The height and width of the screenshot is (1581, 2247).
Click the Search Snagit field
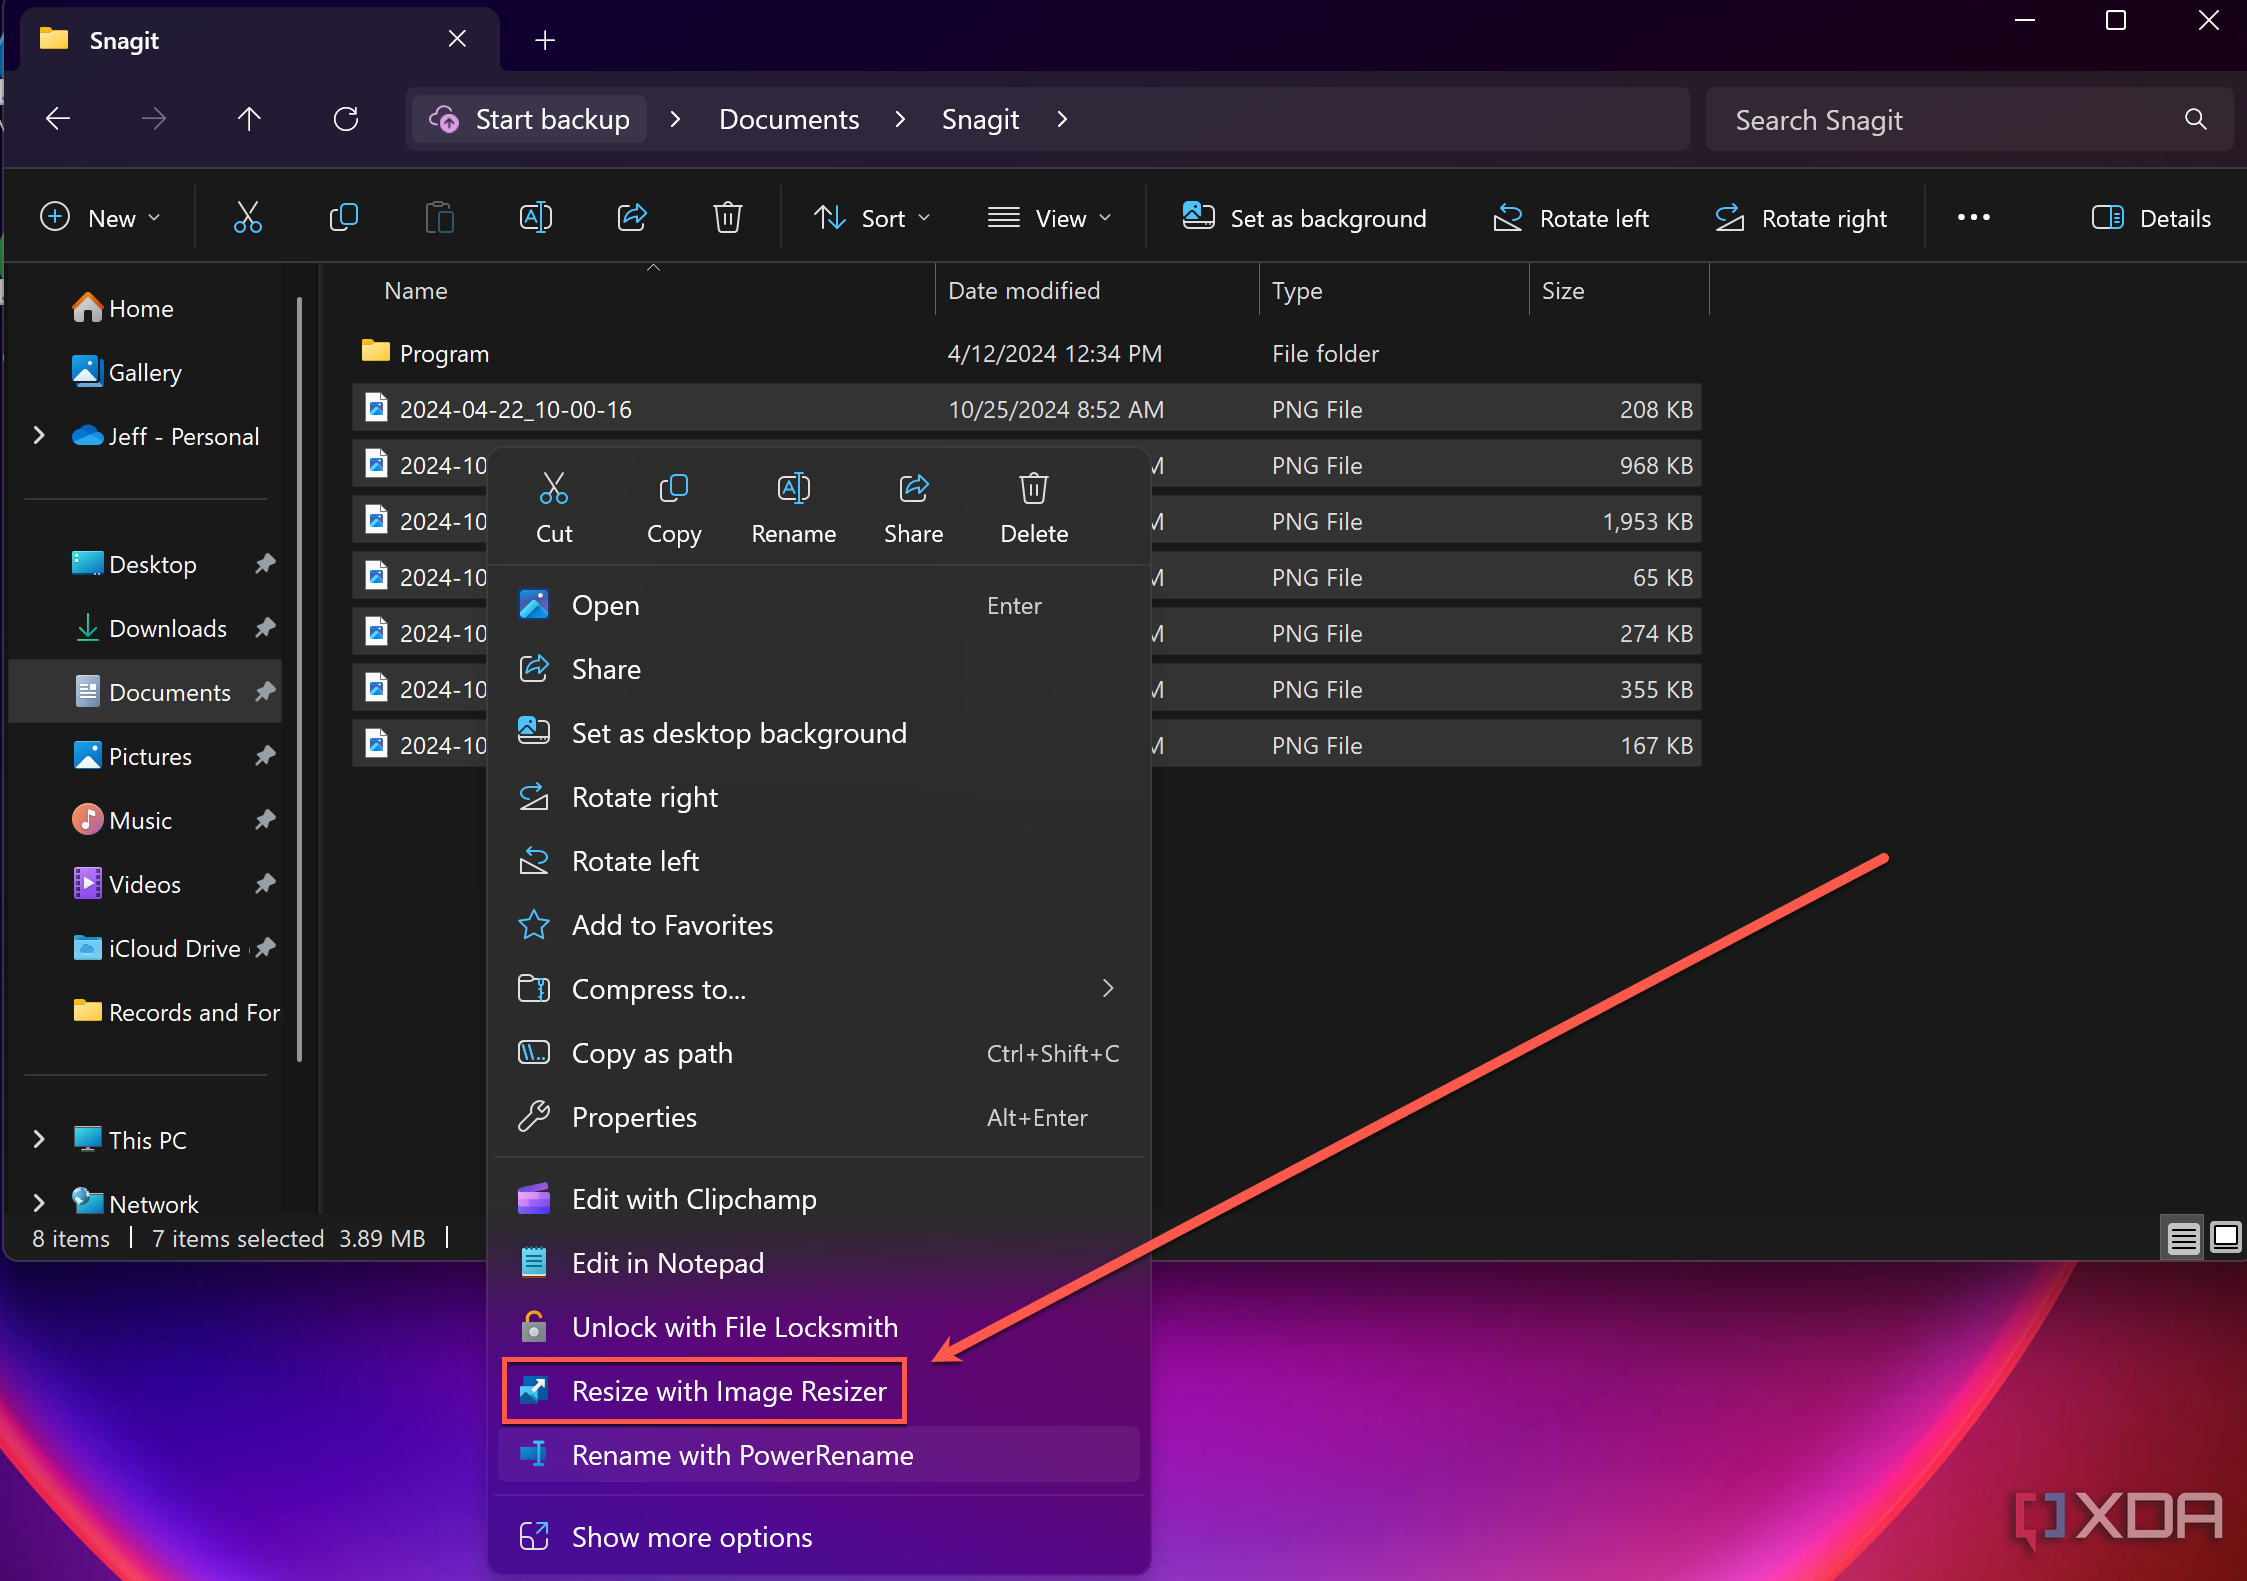coord(1969,119)
